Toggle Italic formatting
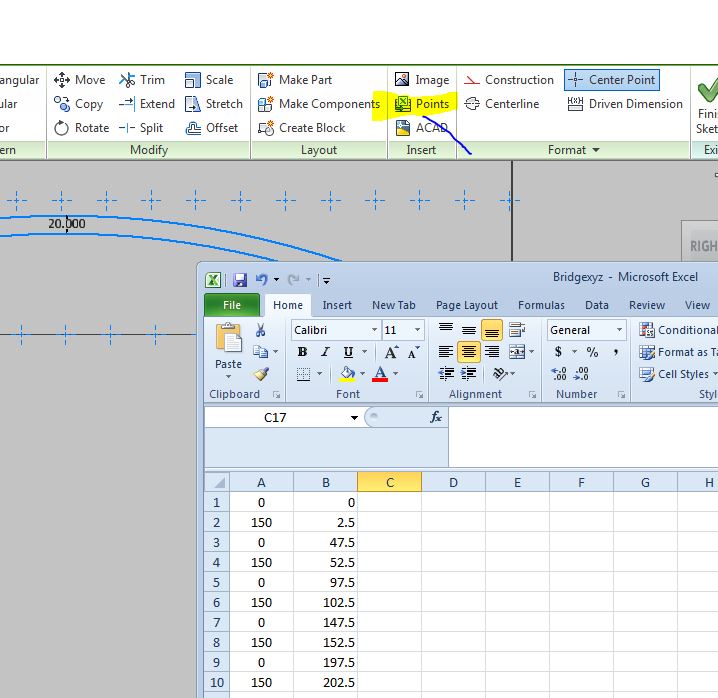Image resolution: width=718 pixels, height=698 pixels. [x=325, y=352]
